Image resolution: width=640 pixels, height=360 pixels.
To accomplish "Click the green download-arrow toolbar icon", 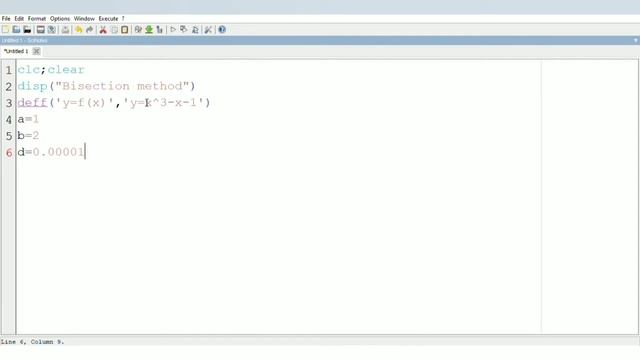I will tap(149, 30).
